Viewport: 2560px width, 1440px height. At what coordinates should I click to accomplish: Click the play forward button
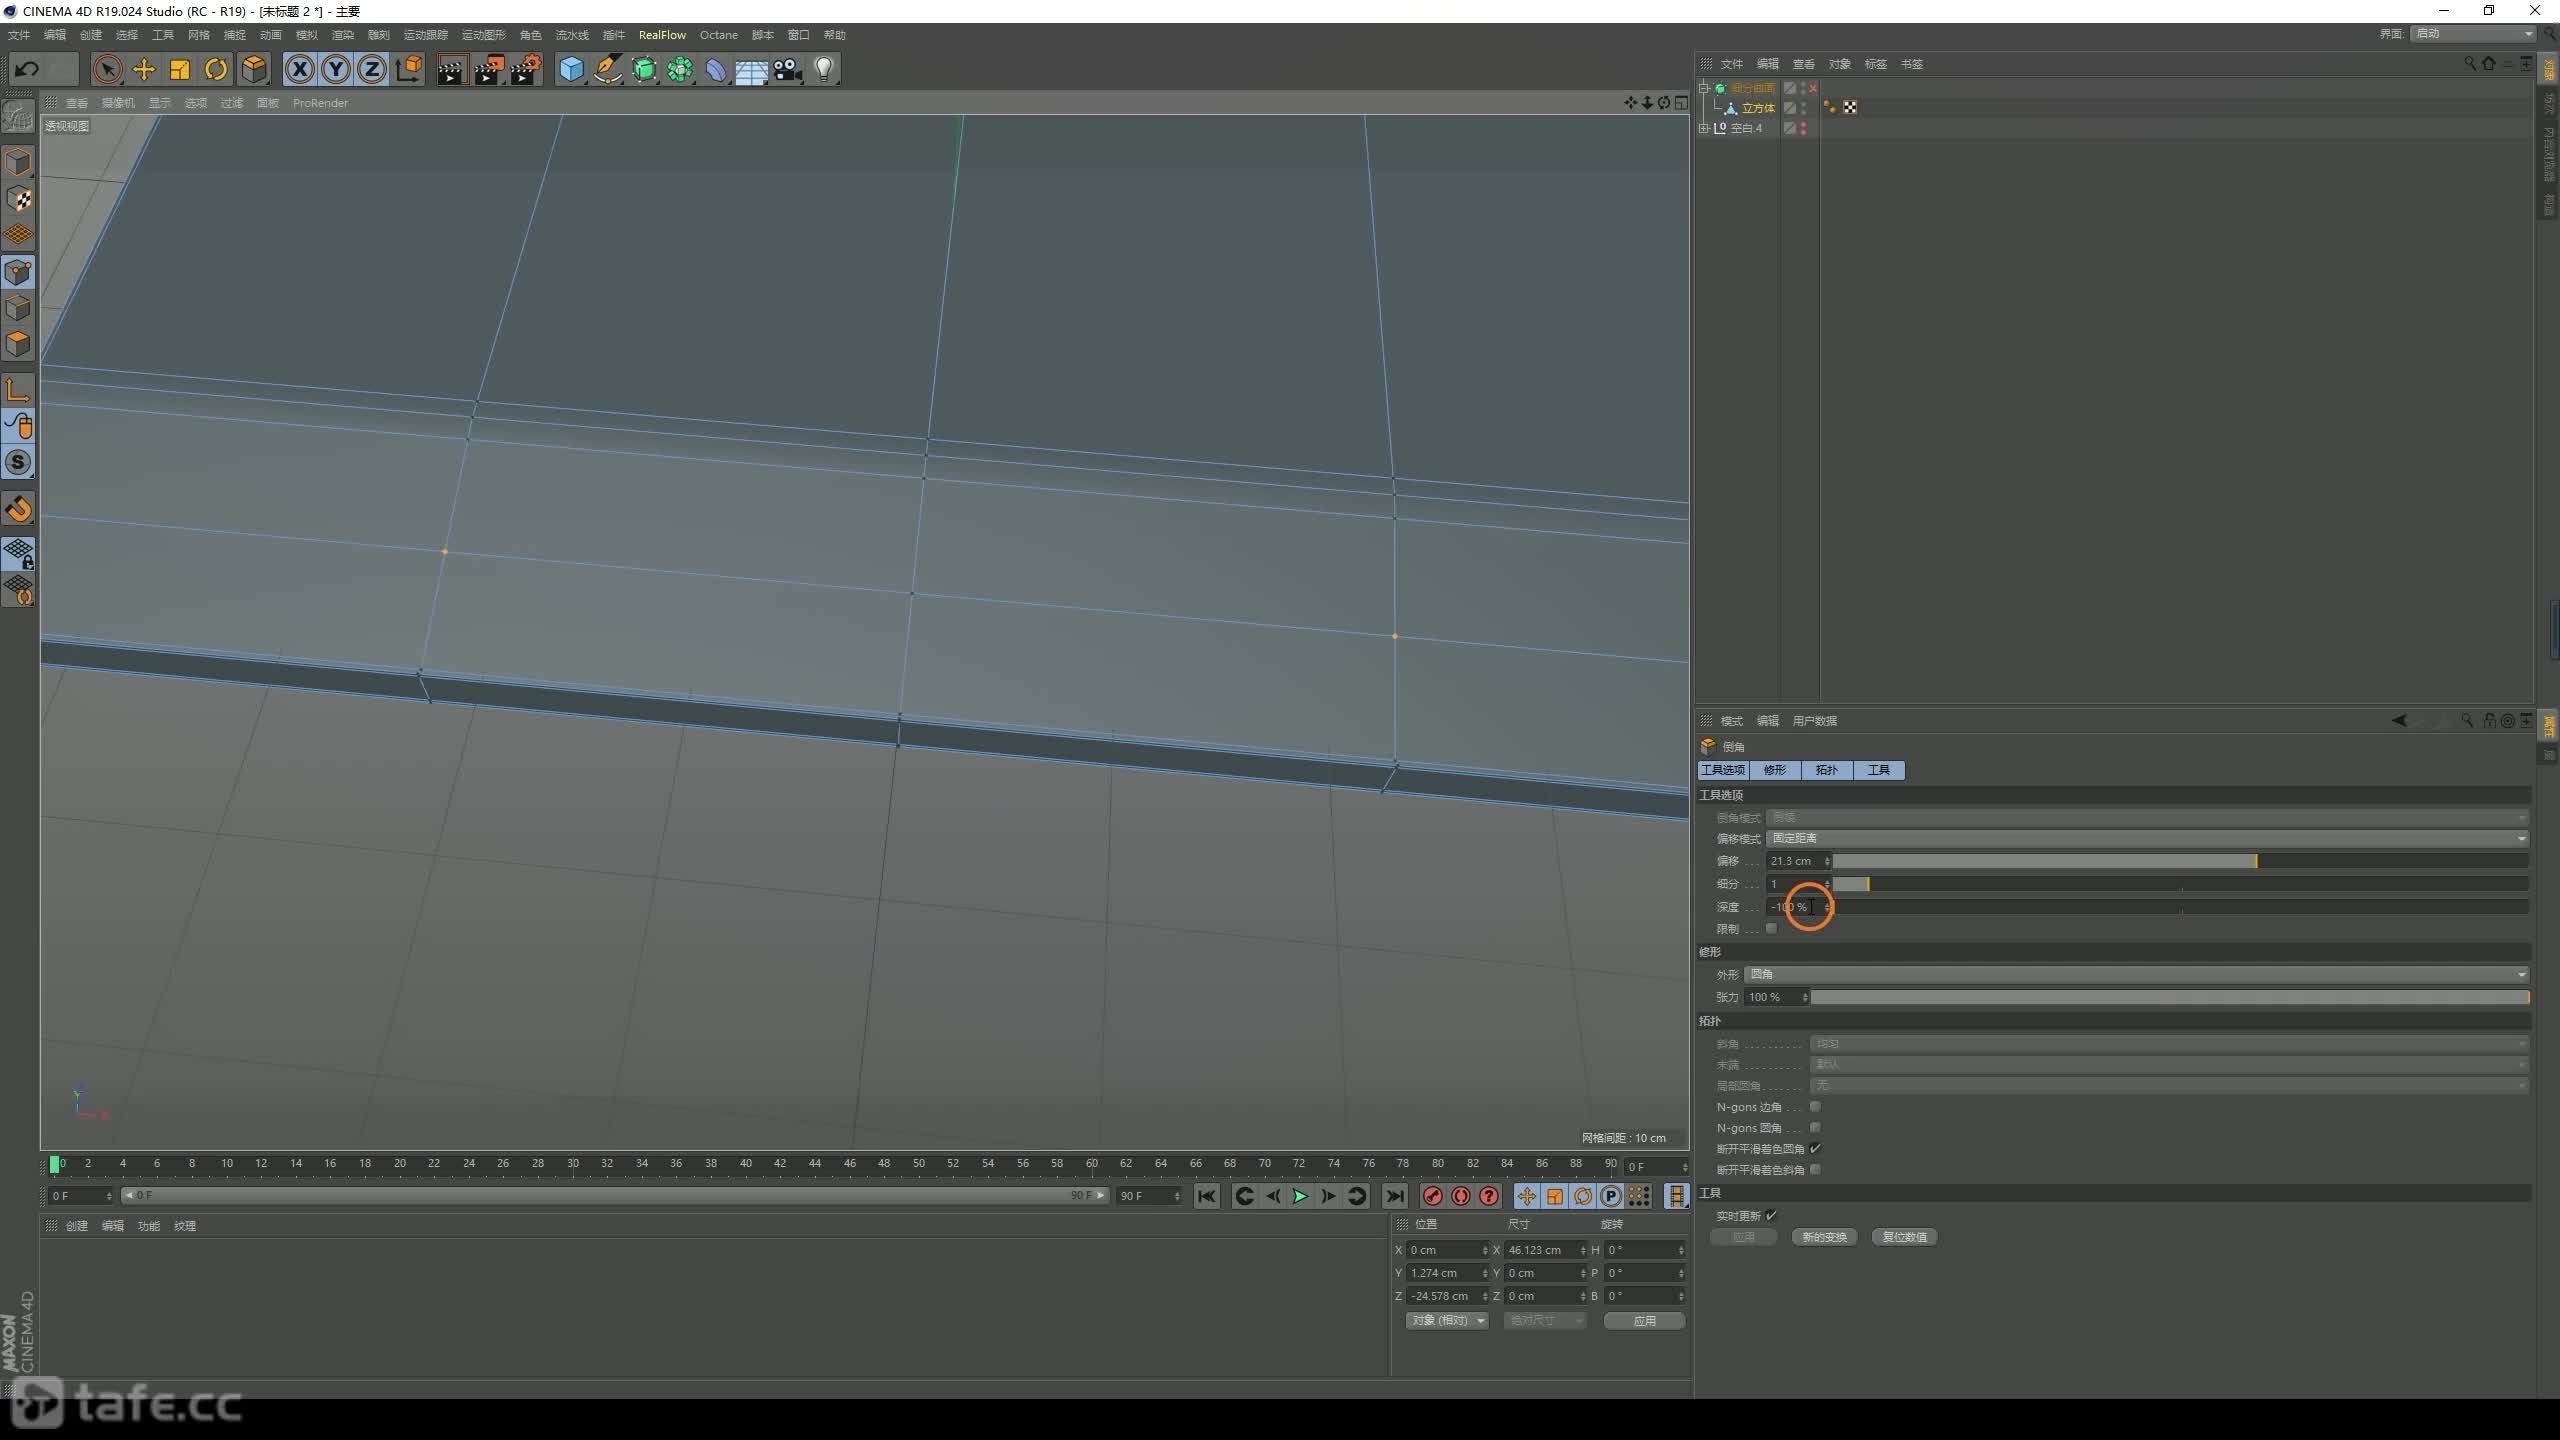(x=1300, y=1196)
